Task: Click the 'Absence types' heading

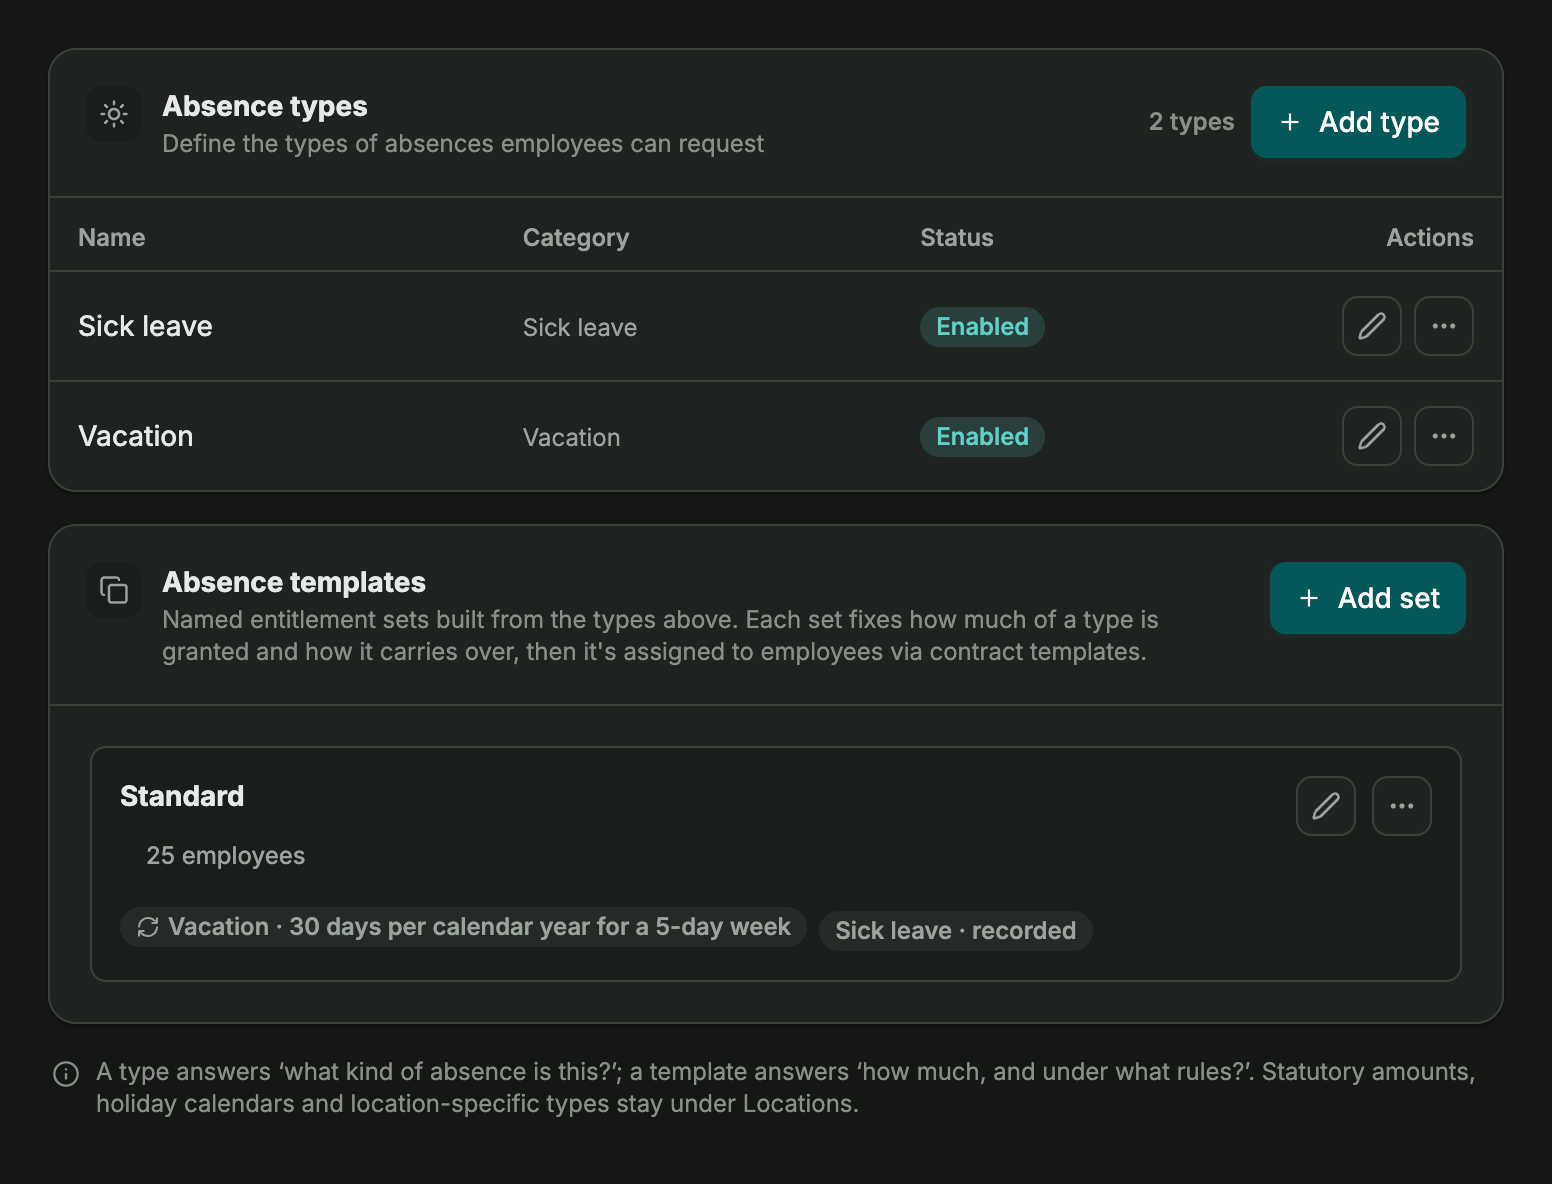Action: [265, 106]
